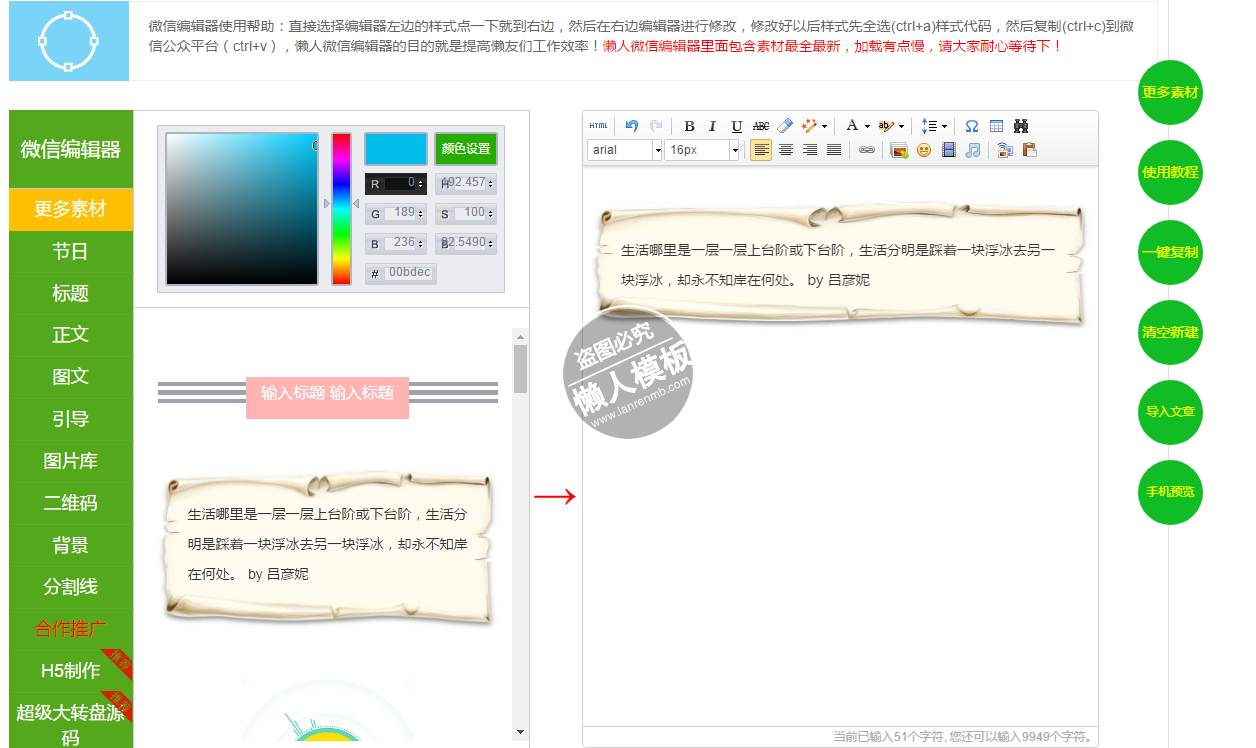Click the G value stepper arrows
This screenshot has width=1256, height=748.
[x=421, y=214]
